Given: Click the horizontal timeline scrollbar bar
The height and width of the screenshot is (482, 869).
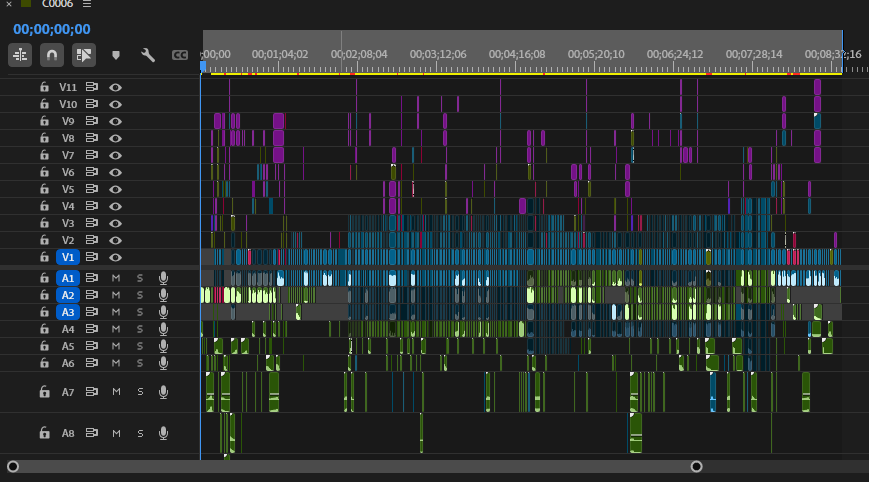Looking at the screenshot, I should (x=355, y=466).
